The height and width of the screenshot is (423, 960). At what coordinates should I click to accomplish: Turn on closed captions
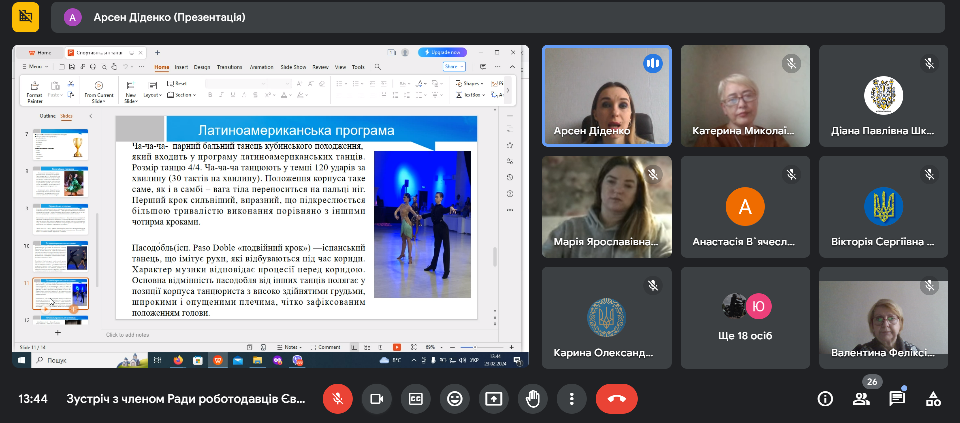(x=415, y=398)
